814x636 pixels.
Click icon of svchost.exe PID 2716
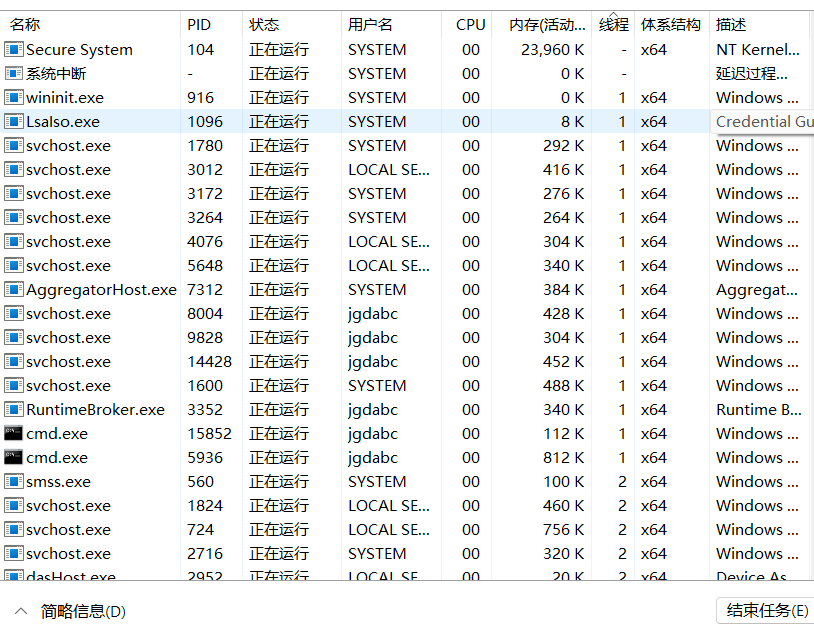pyautogui.click(x=13, y=553)
